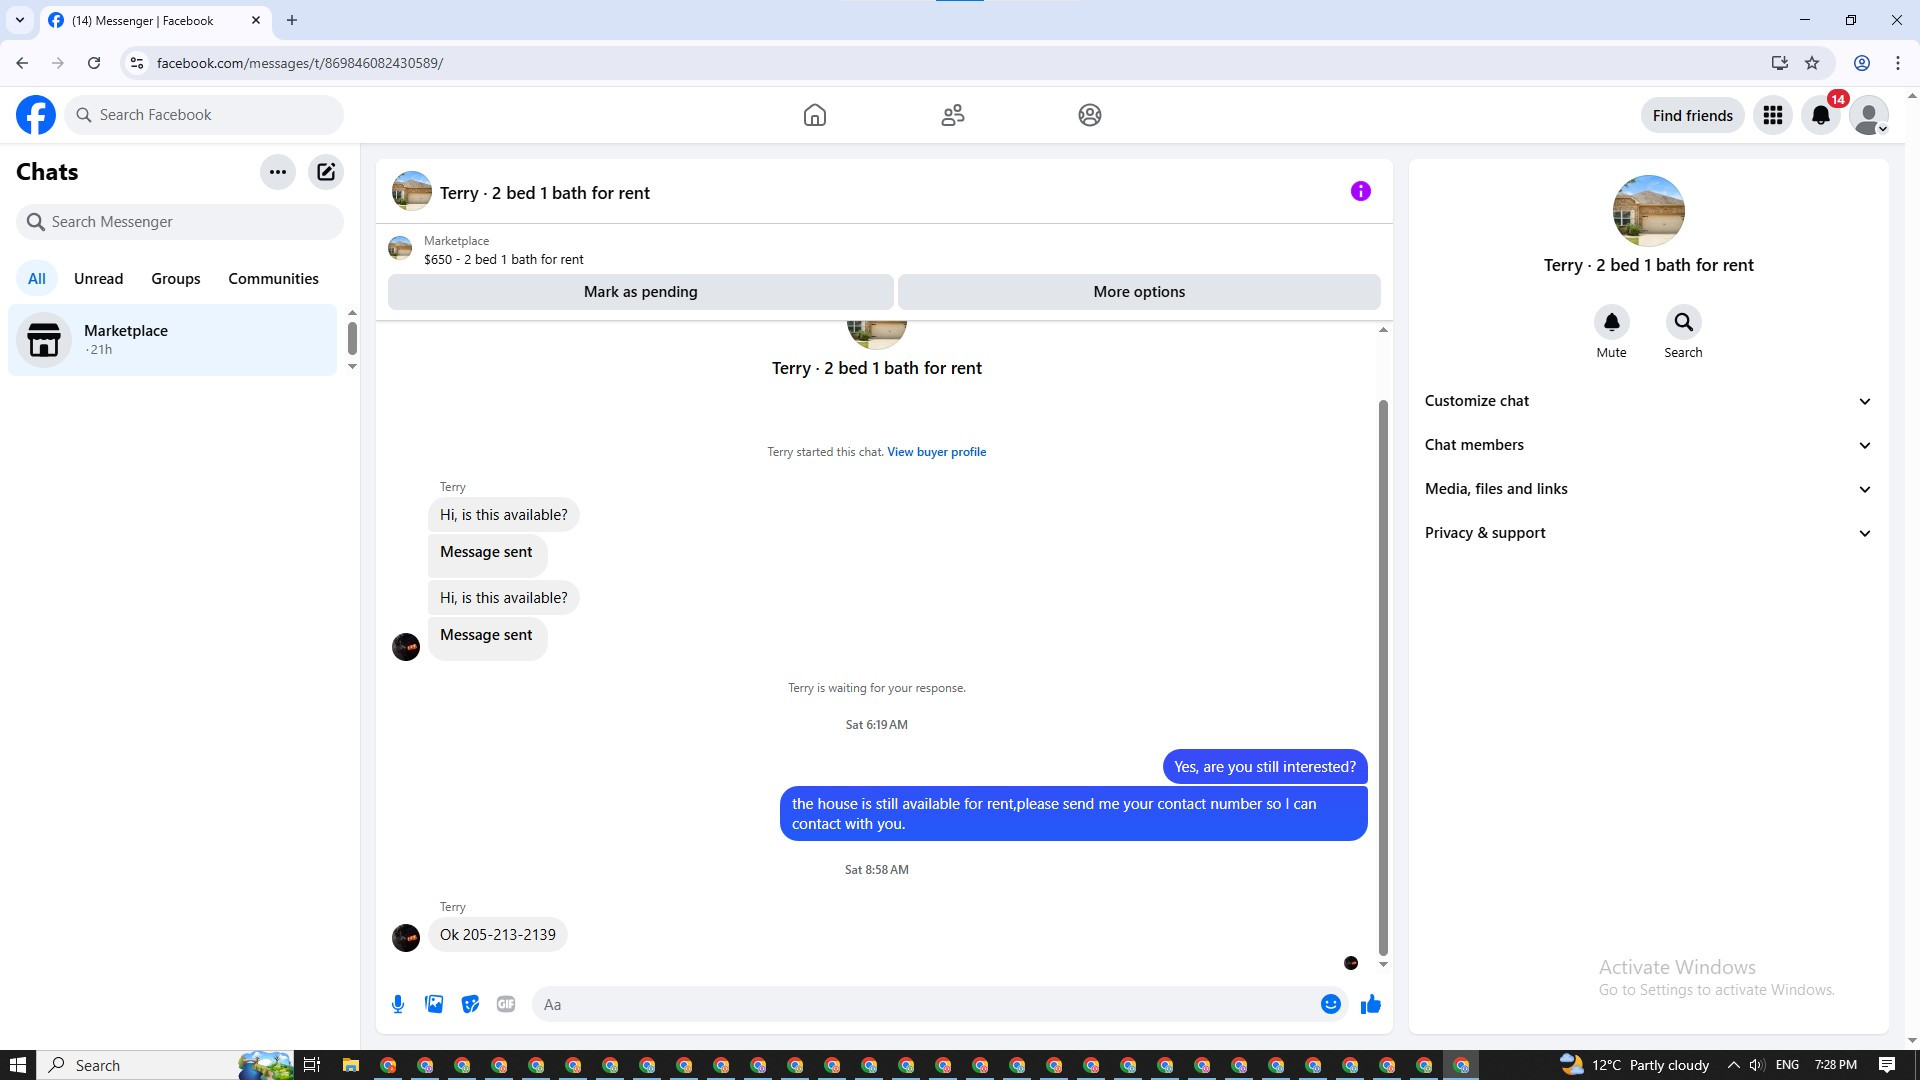
Task: Open the Friends icon in top navigation
Action: coord(953,115)
